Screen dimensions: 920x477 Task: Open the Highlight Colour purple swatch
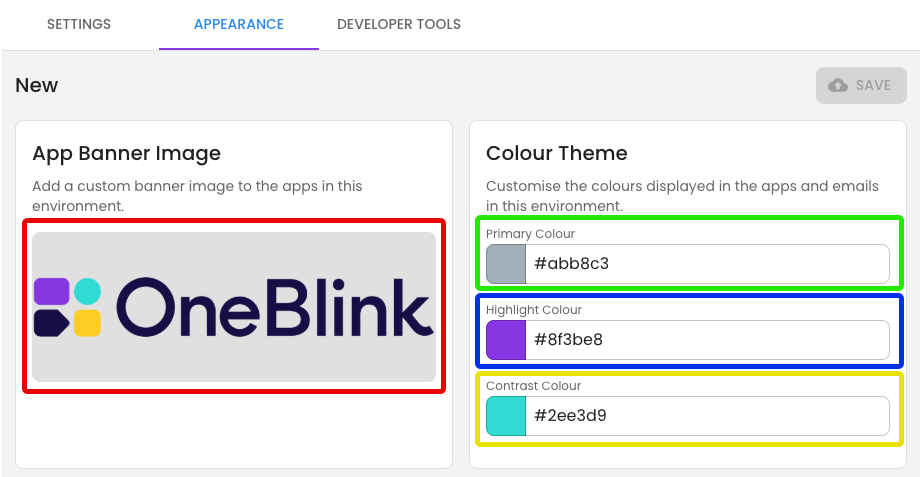(x=506, y=340)
